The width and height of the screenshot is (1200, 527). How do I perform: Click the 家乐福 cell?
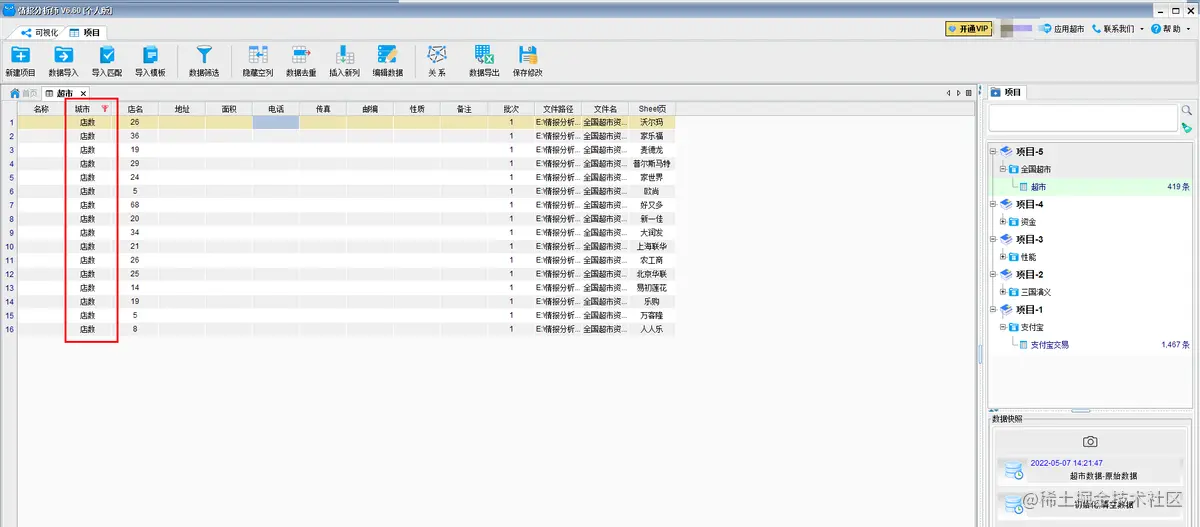pos(652,136)
